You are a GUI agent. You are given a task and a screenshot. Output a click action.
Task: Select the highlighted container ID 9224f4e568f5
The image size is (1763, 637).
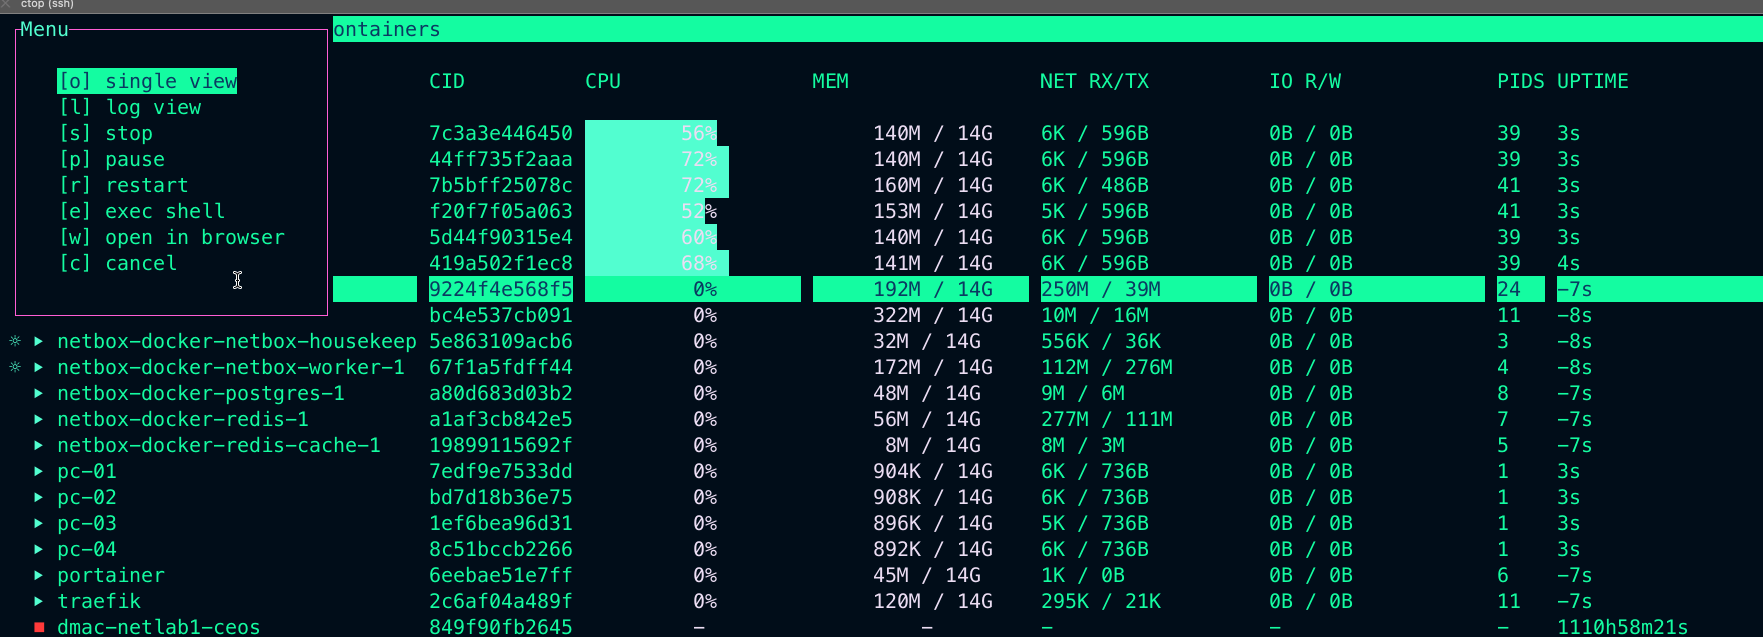[x=501, y=289]
